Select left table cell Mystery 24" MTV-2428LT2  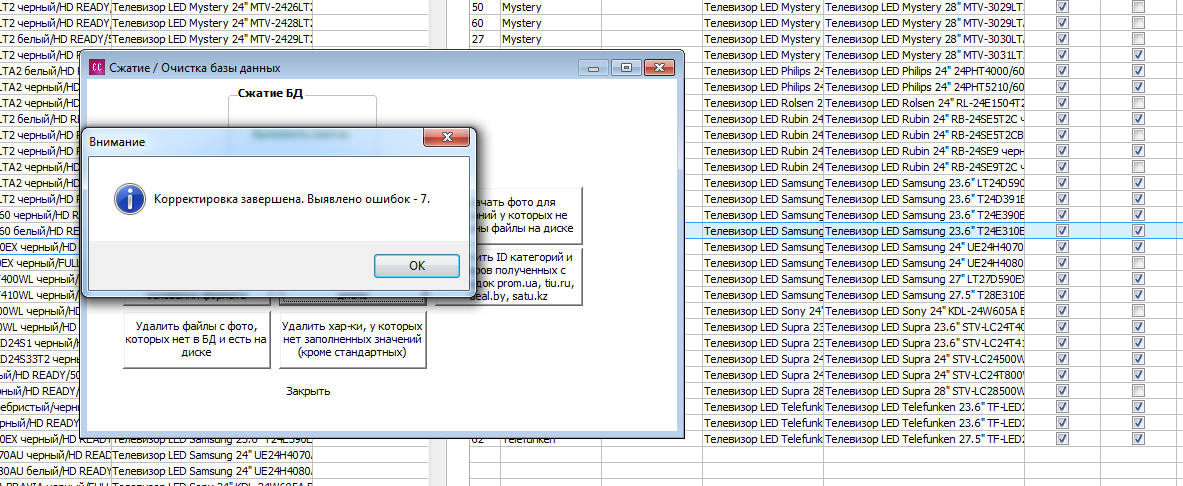click(x=212, y=23)
